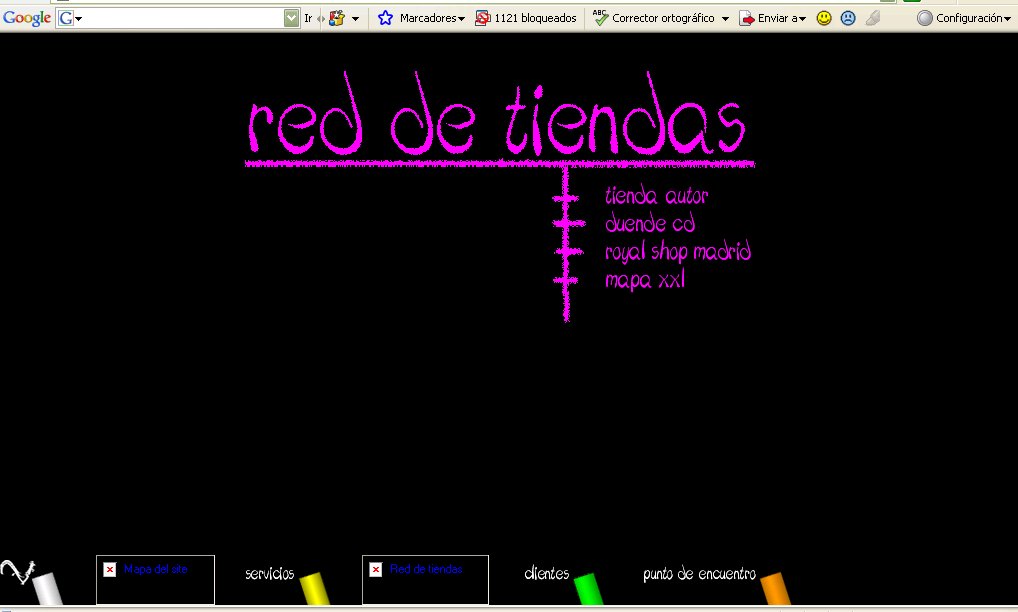Click the 'Mapa del site' broken image link
1018x612 pixels.
point(155,570)
